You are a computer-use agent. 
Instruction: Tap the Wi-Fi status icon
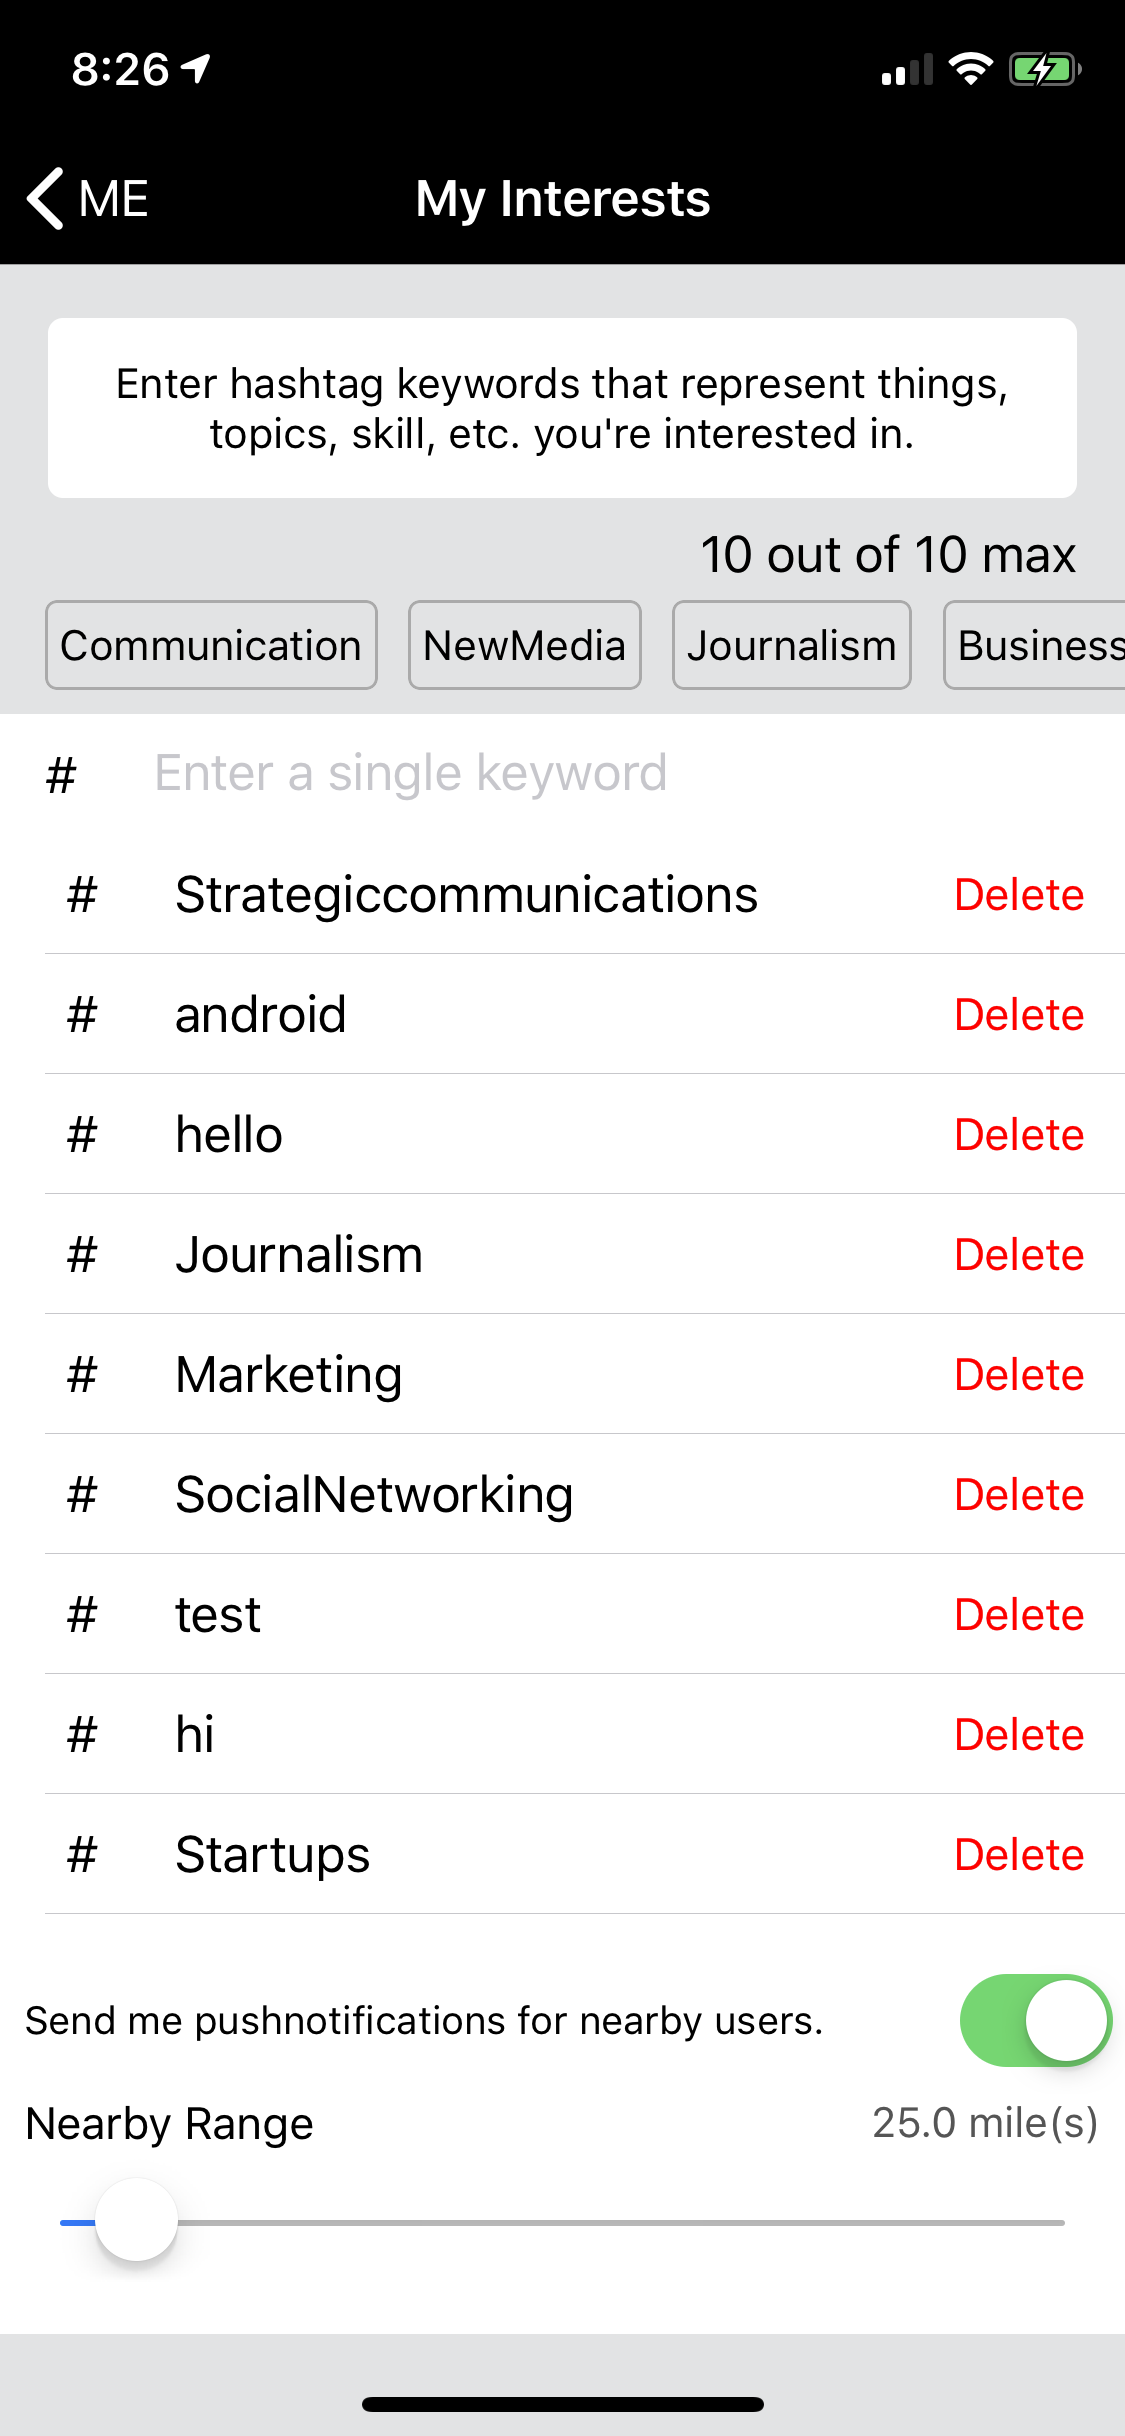(970, 70)
